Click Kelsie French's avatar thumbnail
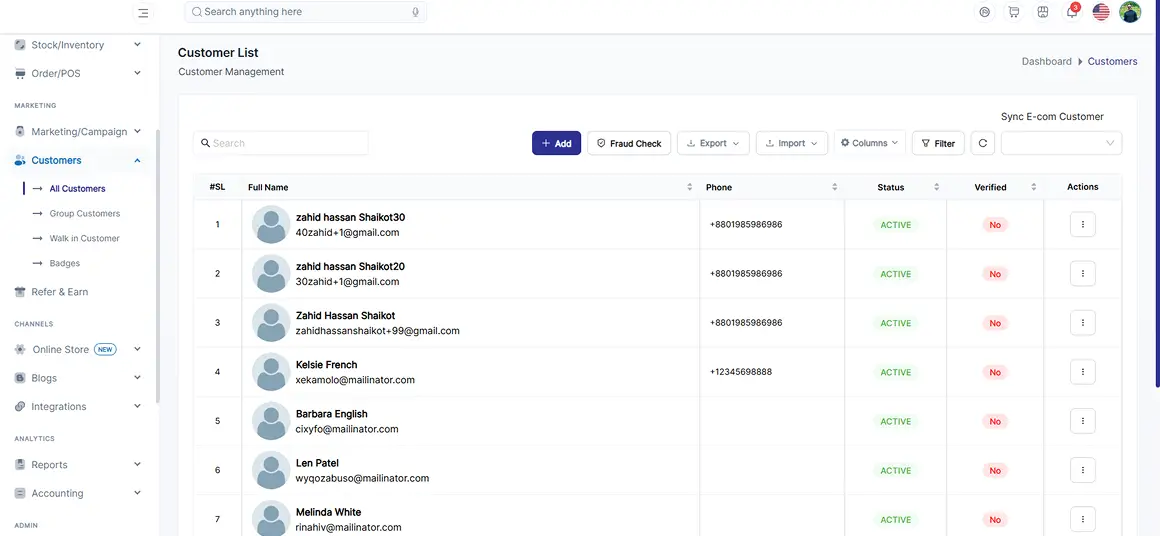1160x536 pixels. click(x=271, y=372)
